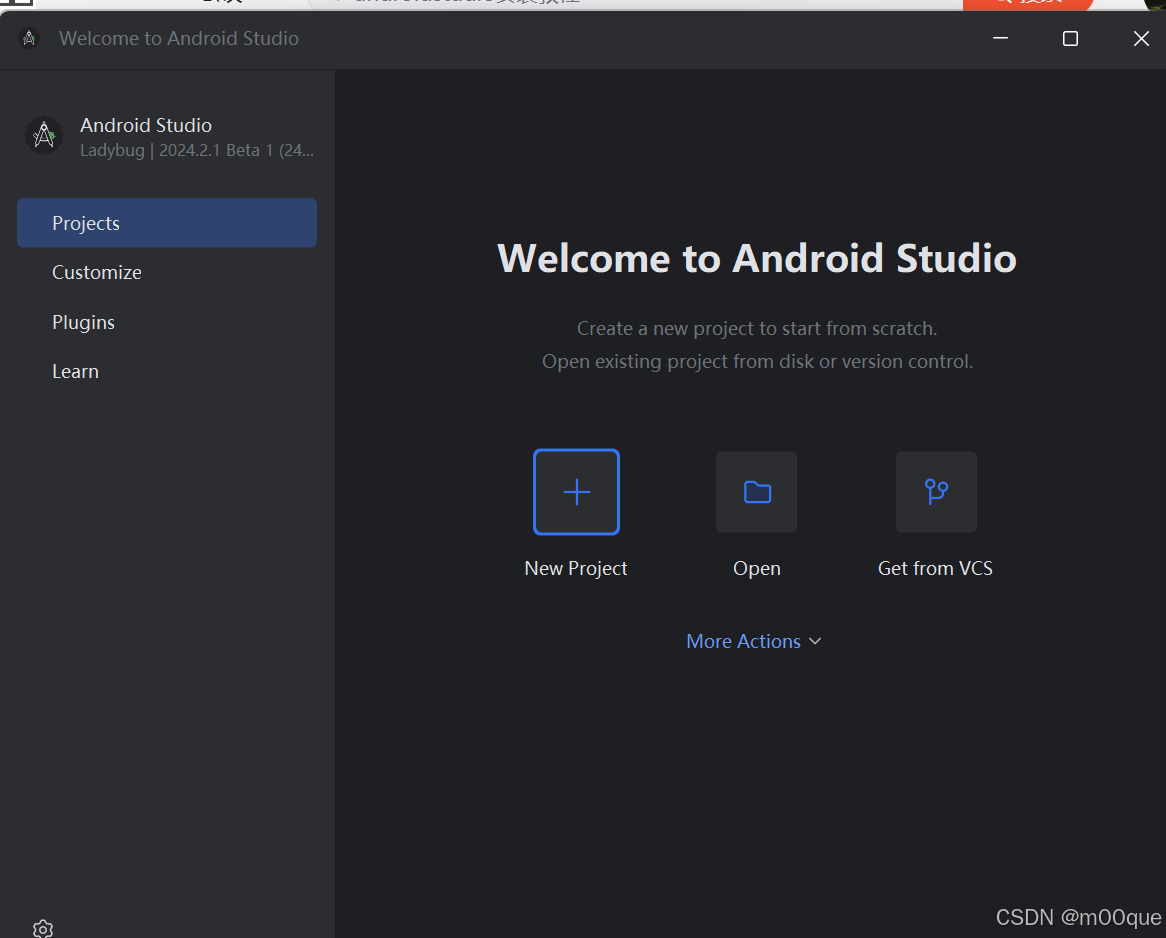Viewport: 1166px width, 938px height.
Task: Select the Get from VCS branch icon
Action: point(935,491)
